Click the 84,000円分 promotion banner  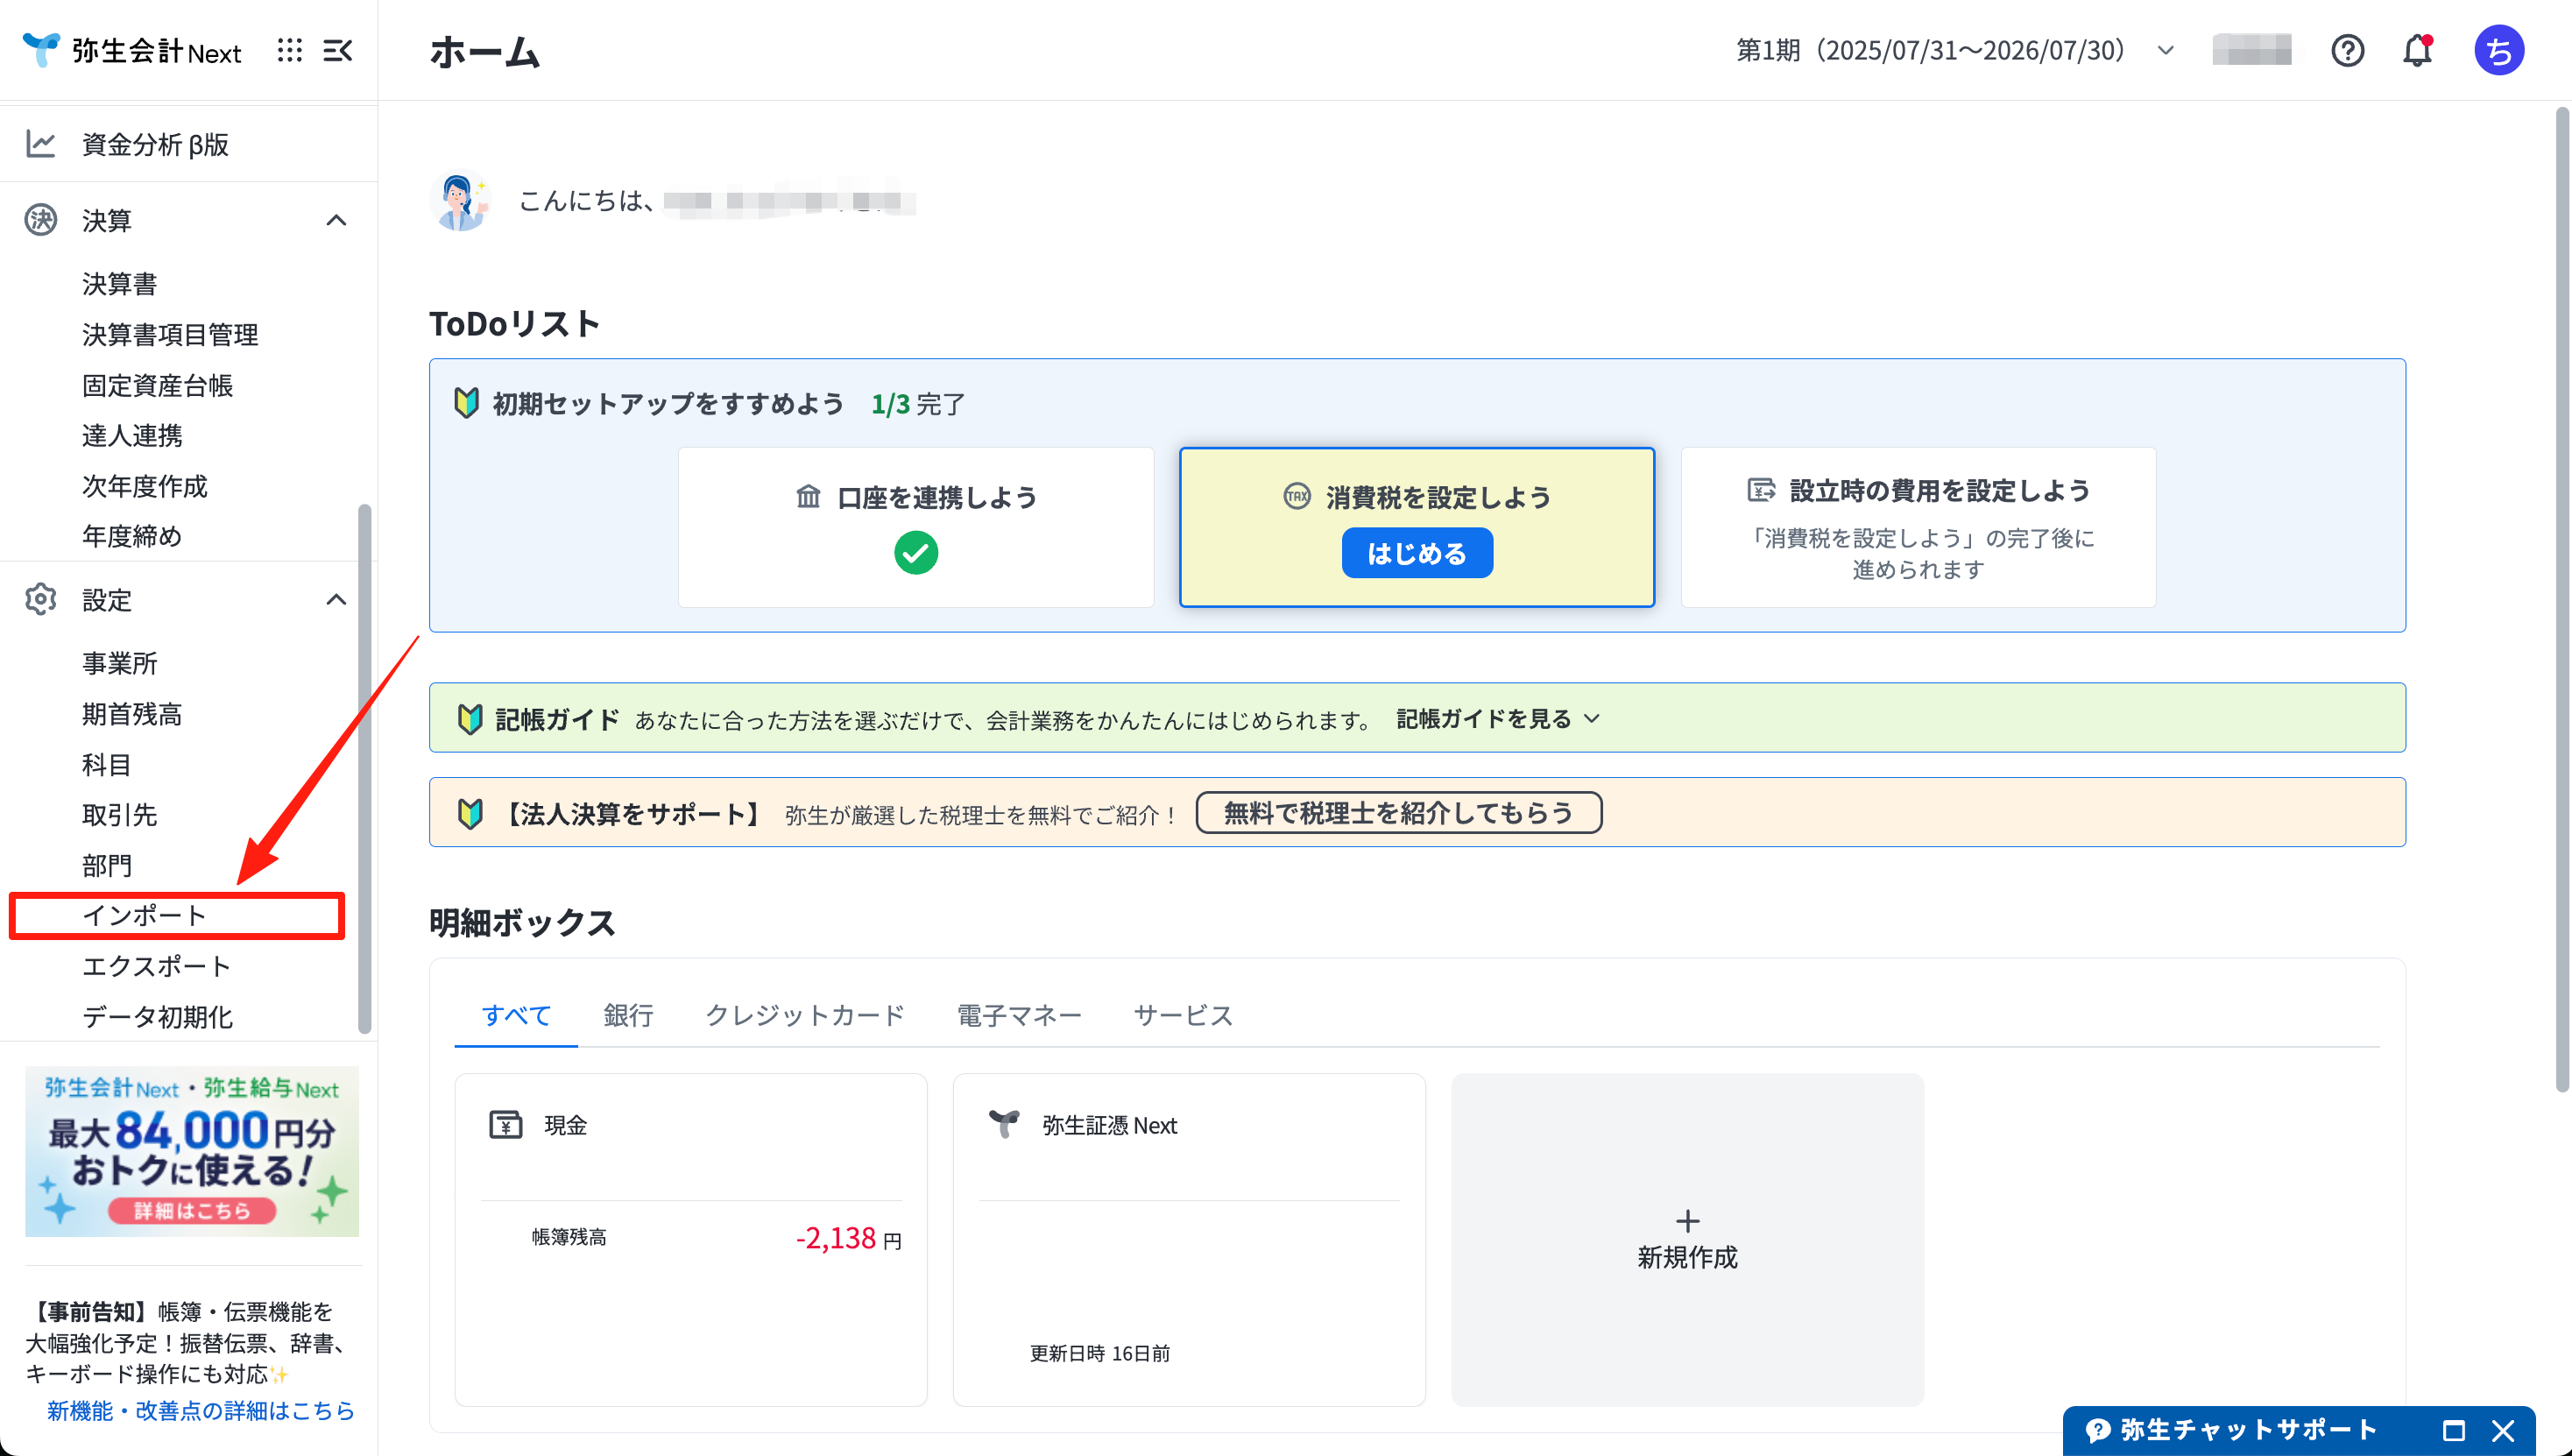(192, 1151)
